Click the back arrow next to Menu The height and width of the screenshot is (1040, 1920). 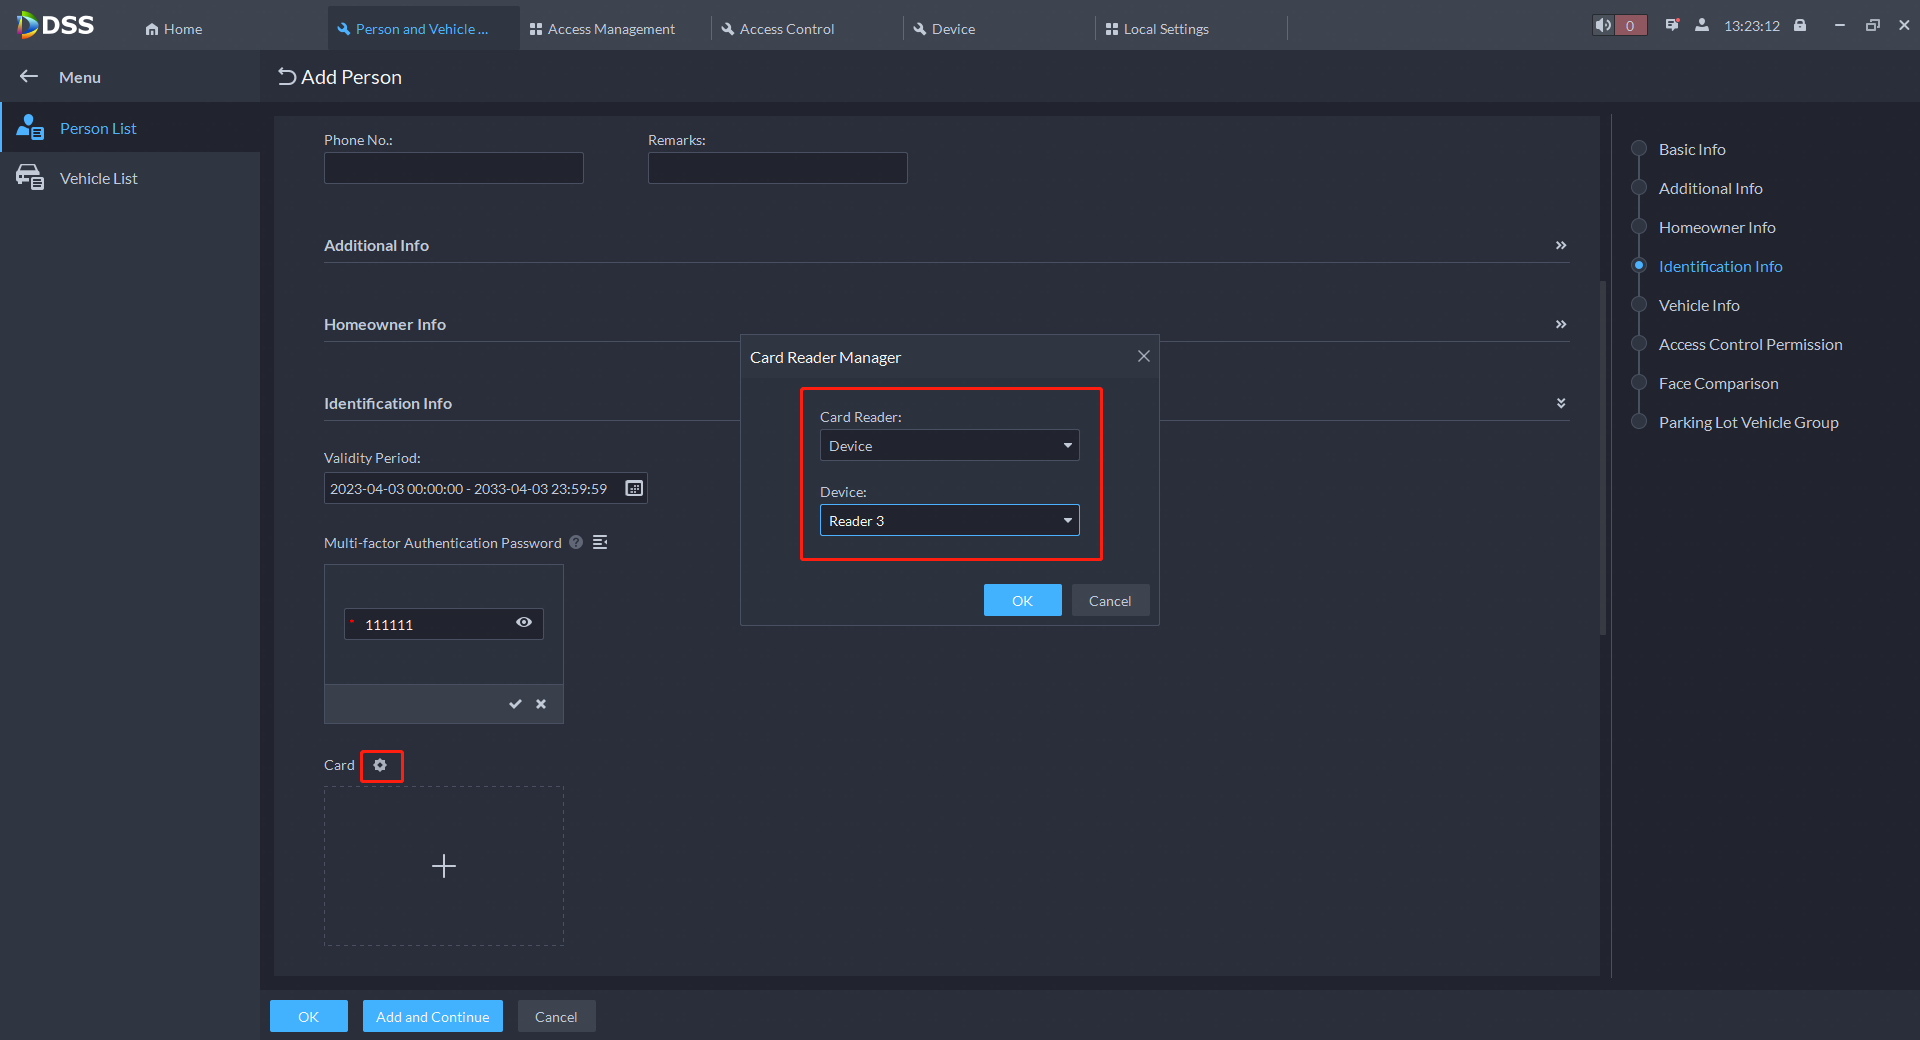click(x=29, y=77)
